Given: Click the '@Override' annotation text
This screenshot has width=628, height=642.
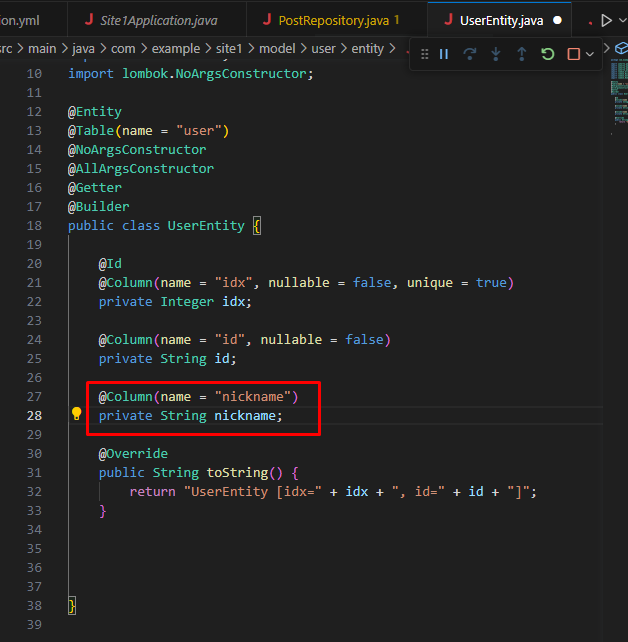Looking at the screenshot, I should pos(133,454).
